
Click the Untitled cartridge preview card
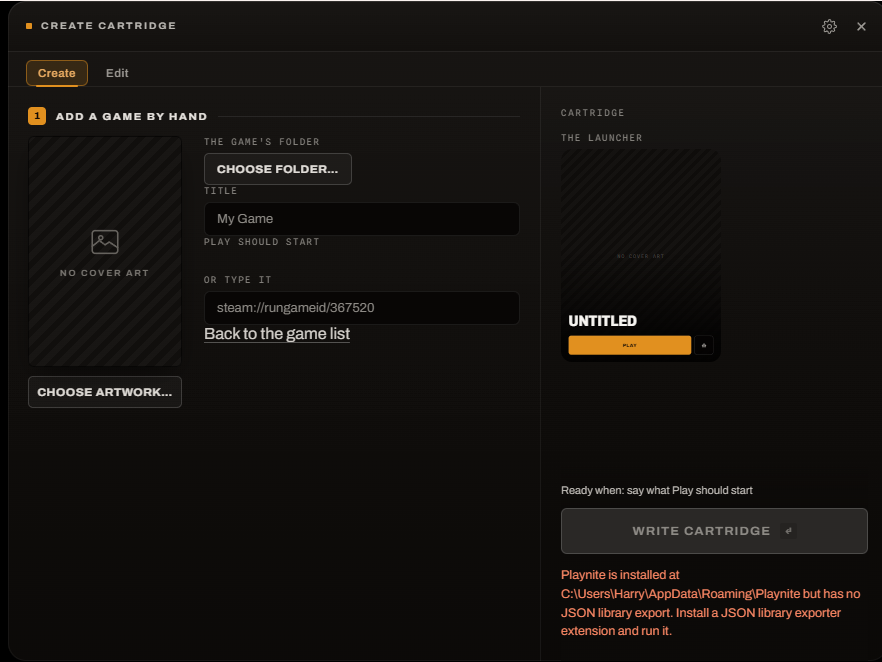(641, 255)
